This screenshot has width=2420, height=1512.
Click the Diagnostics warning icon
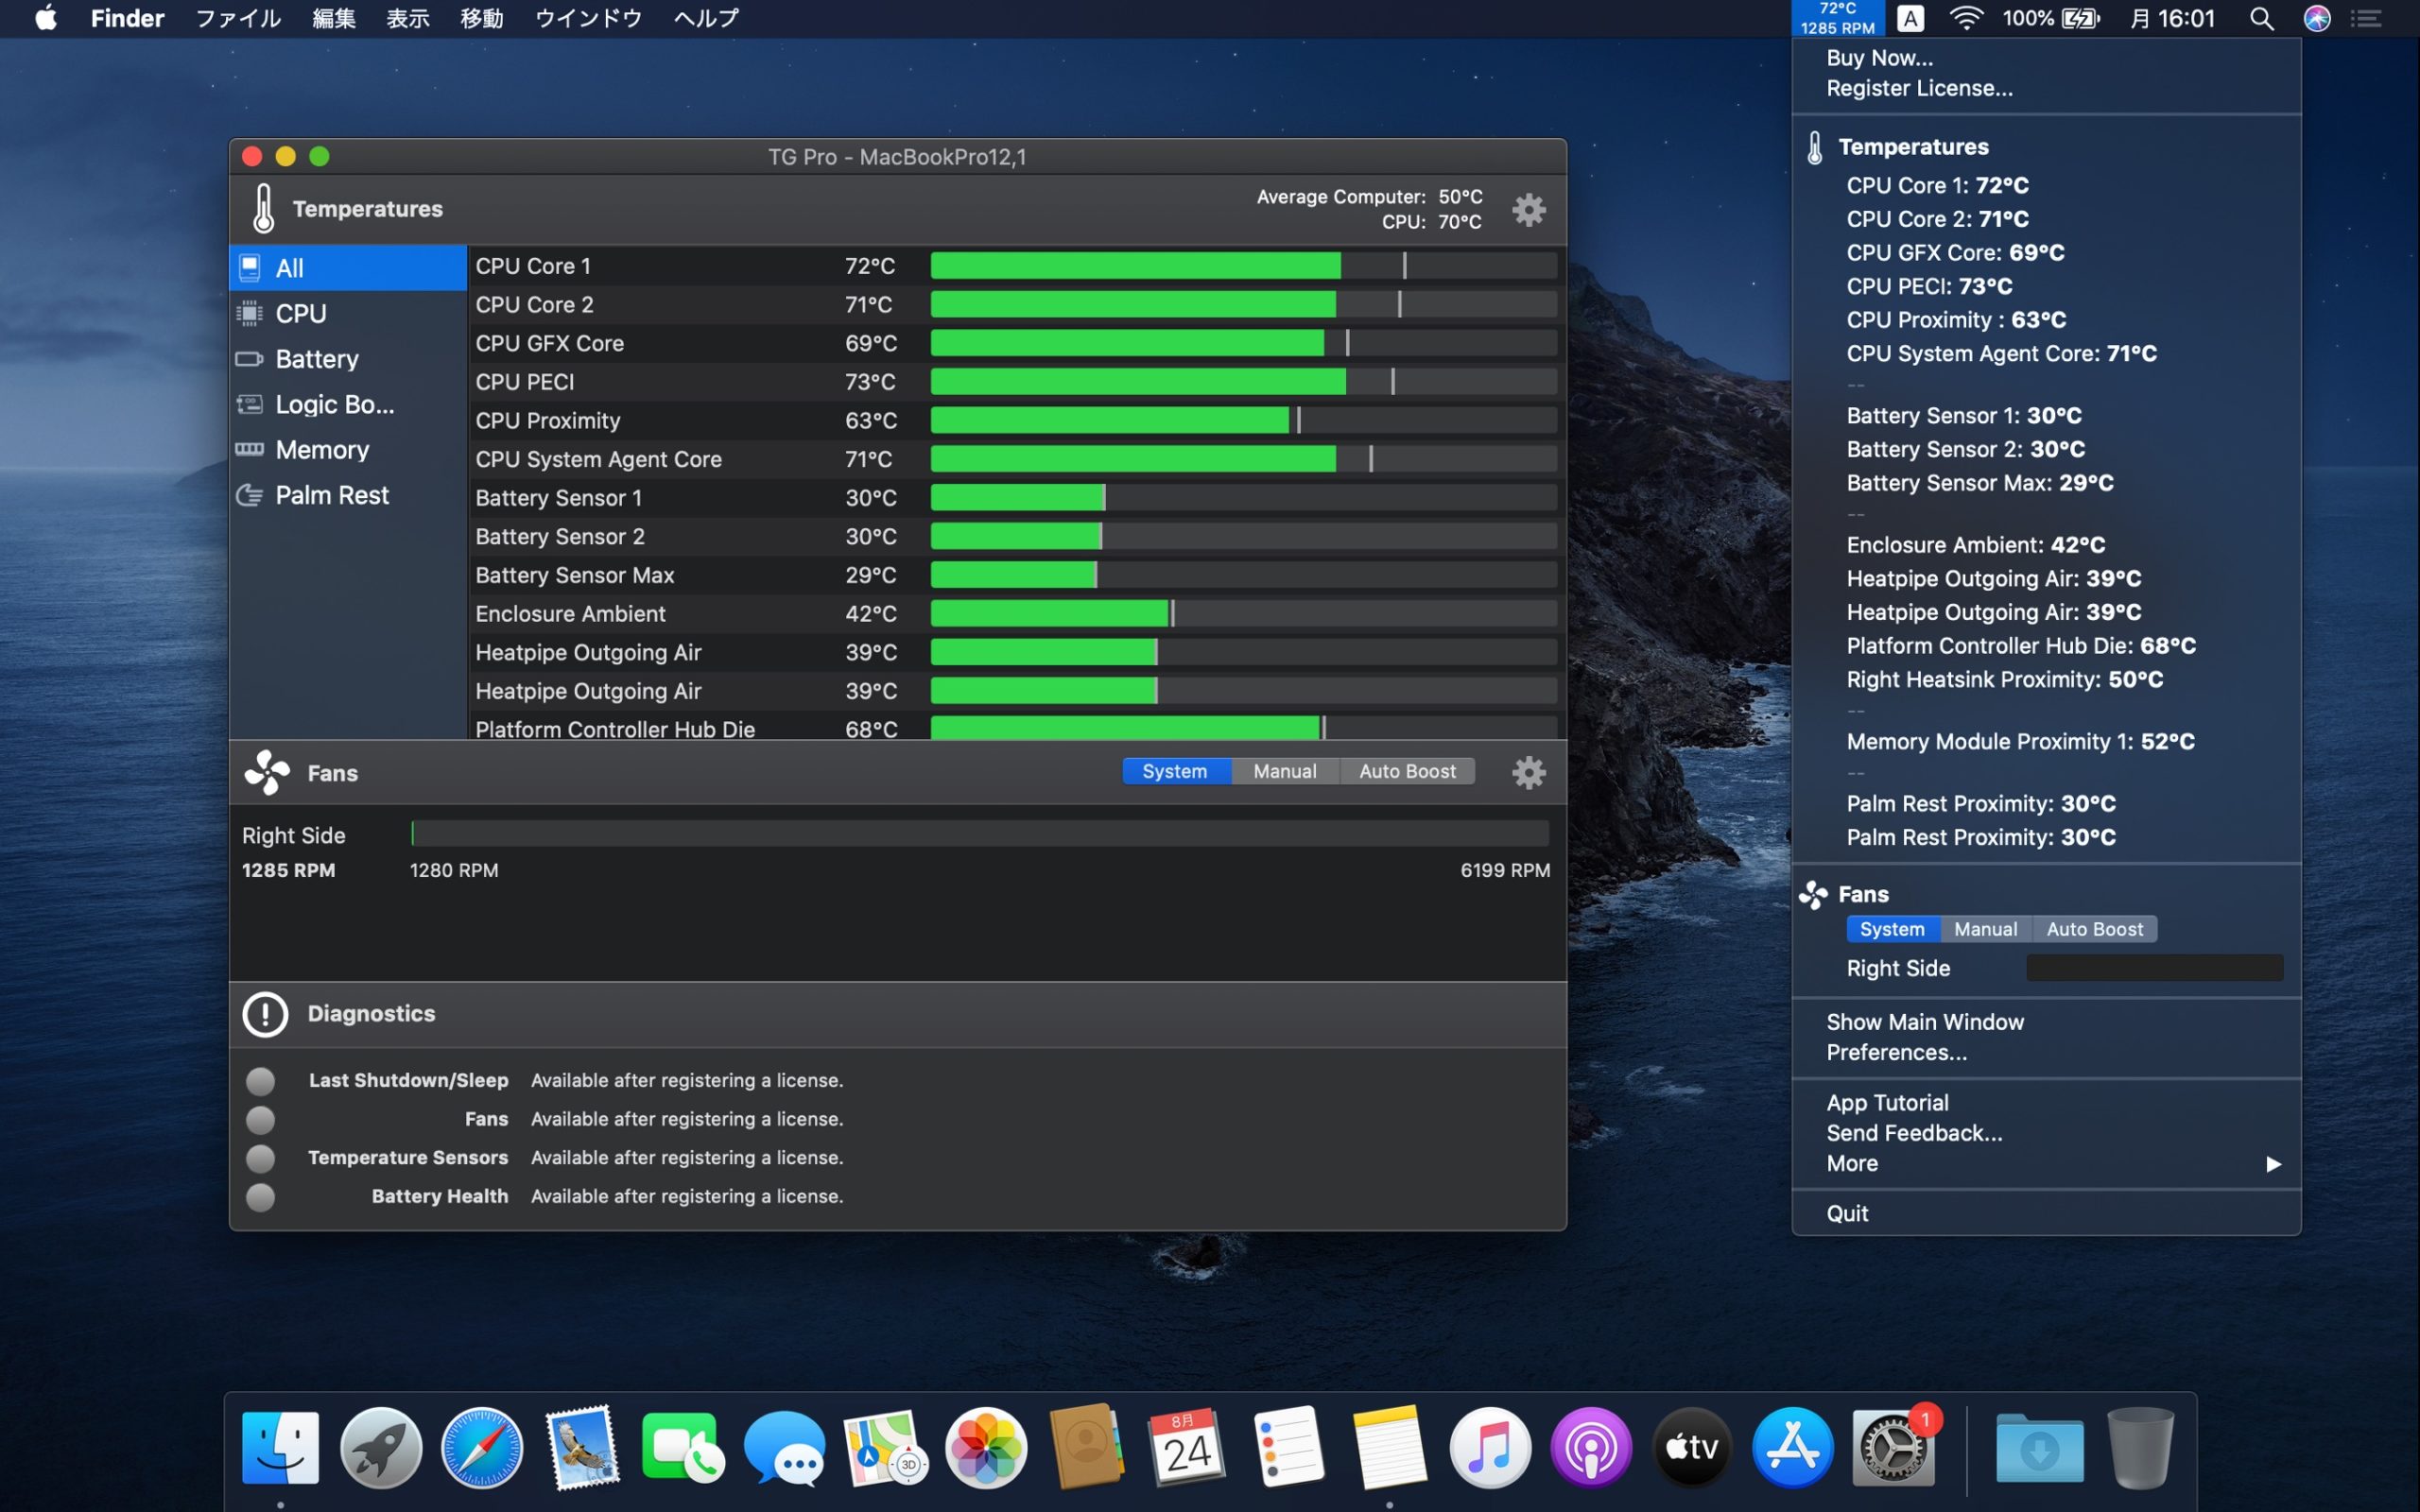(x=265, y=1012)
